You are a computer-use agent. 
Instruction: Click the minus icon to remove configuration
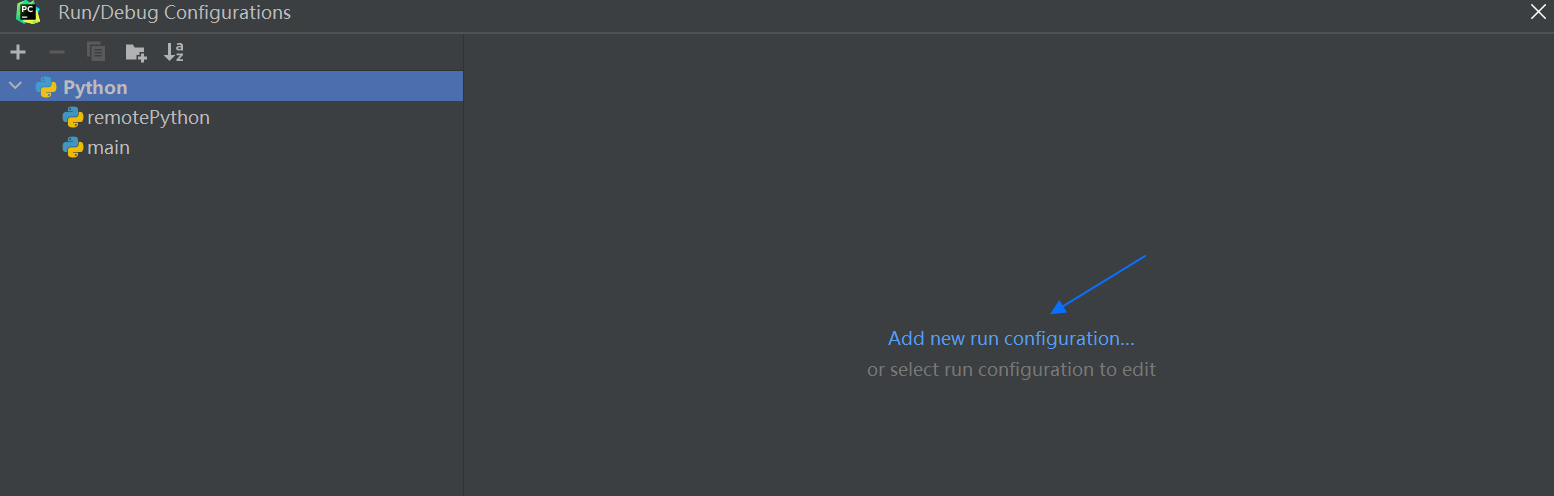(57, 52)
